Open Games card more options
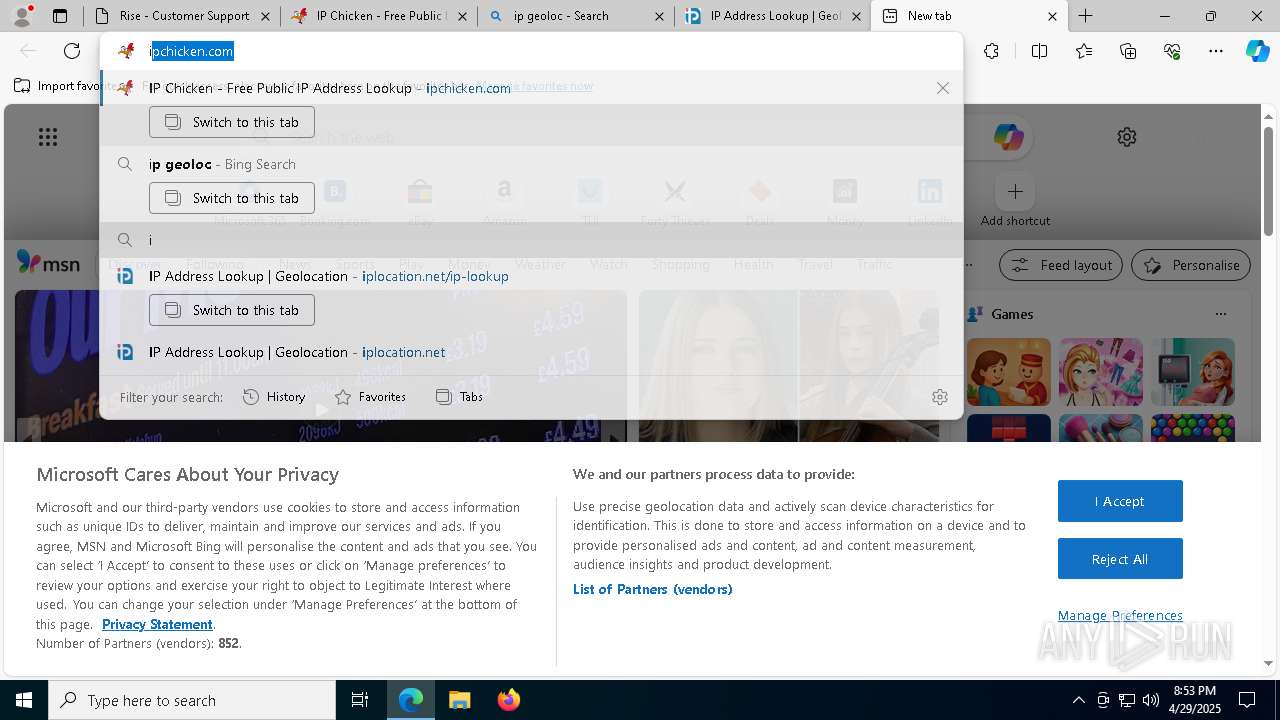This screenshot has height=720, width=1280. coord(1220,314)
